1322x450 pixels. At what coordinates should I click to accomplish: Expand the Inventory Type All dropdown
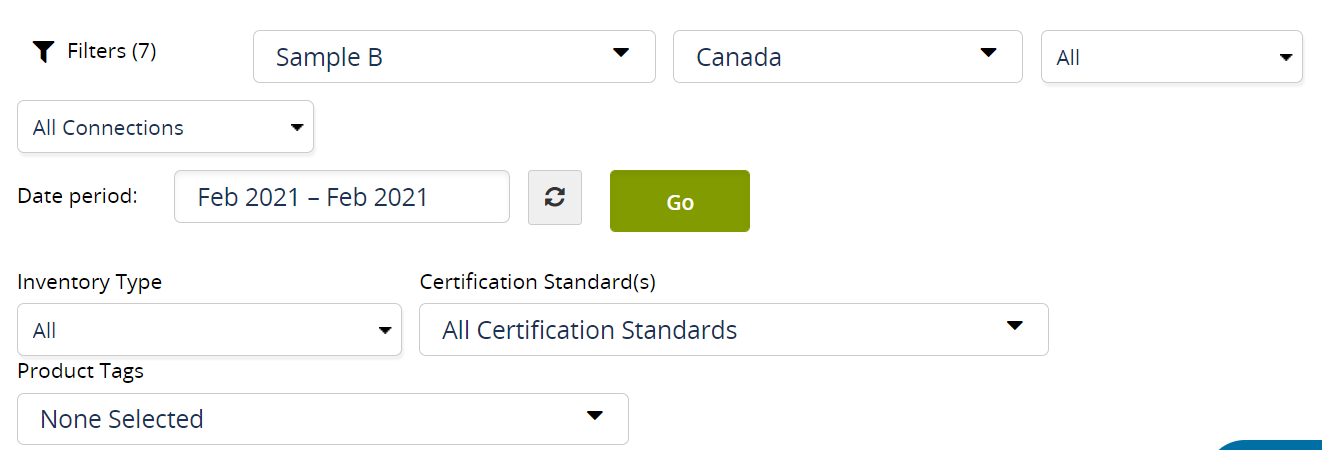(x=208, y=331)
